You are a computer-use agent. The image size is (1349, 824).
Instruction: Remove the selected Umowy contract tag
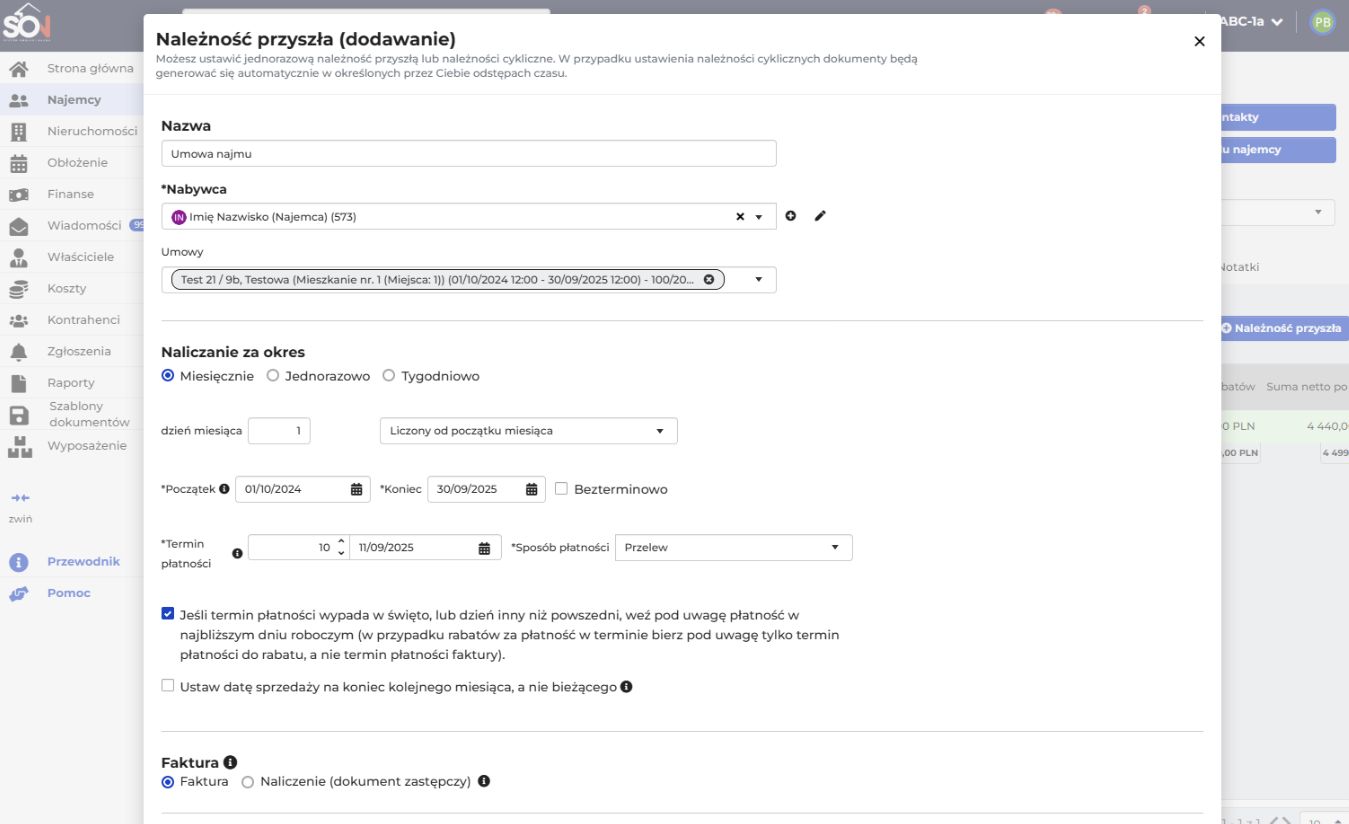click(x=709, y=280)
